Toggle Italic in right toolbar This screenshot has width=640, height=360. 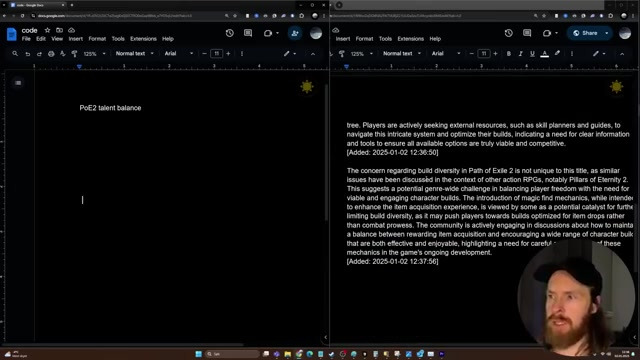(x=520, y=53)
